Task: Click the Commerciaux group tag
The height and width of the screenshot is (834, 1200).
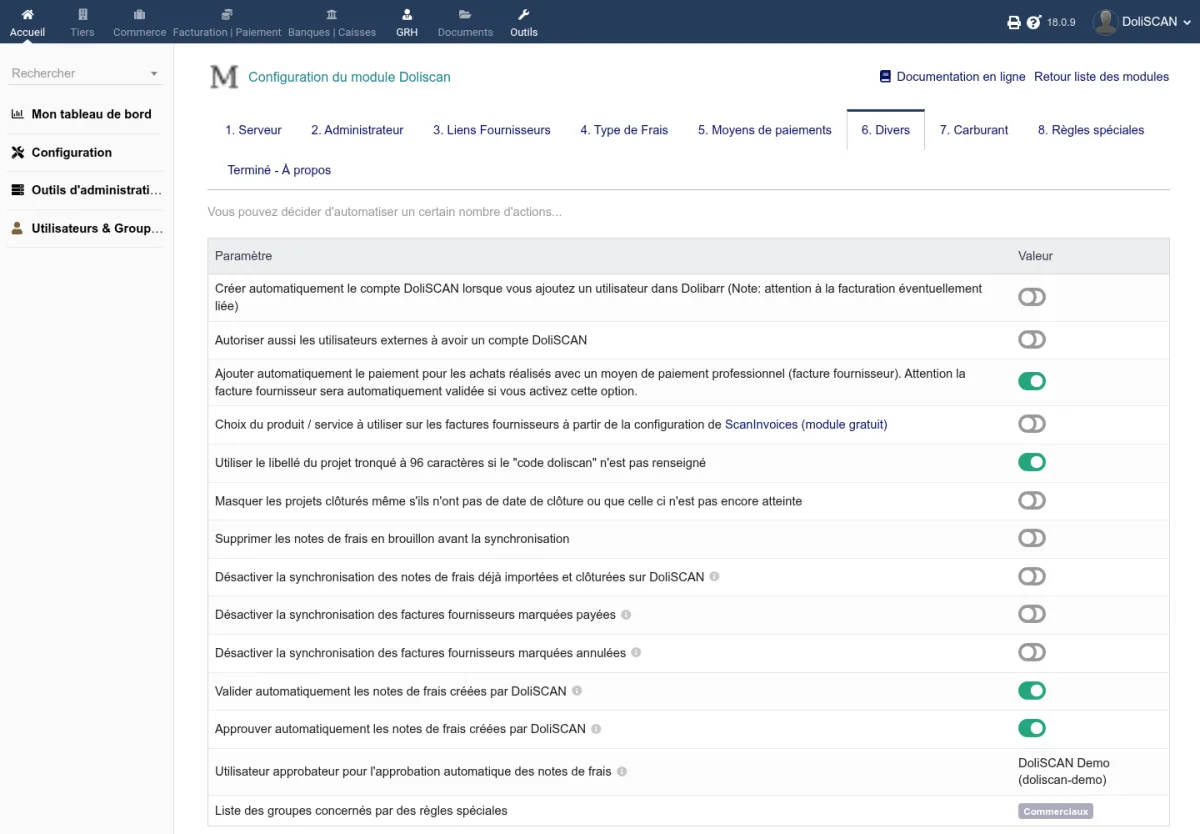Action: pyautogui.click(x=1055, y=811)
